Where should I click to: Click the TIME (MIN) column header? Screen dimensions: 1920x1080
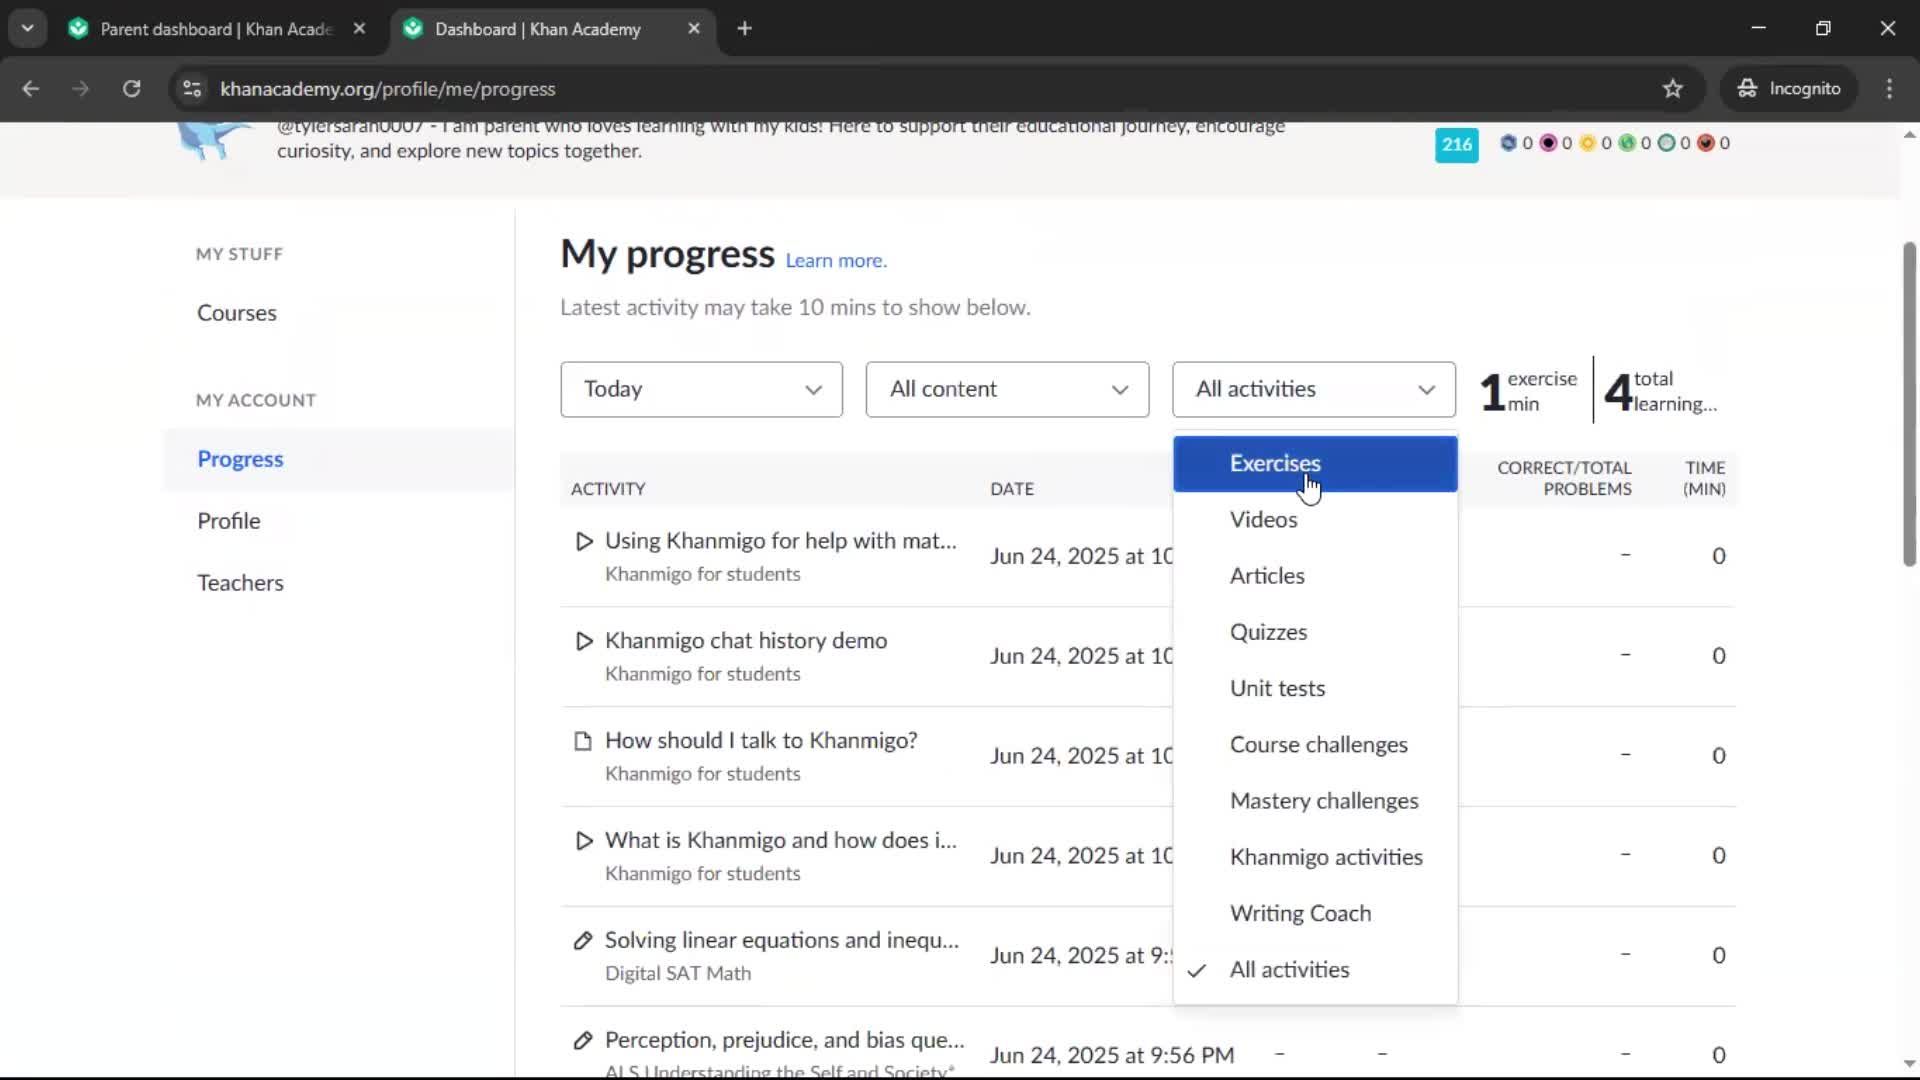pos(1705,478)
